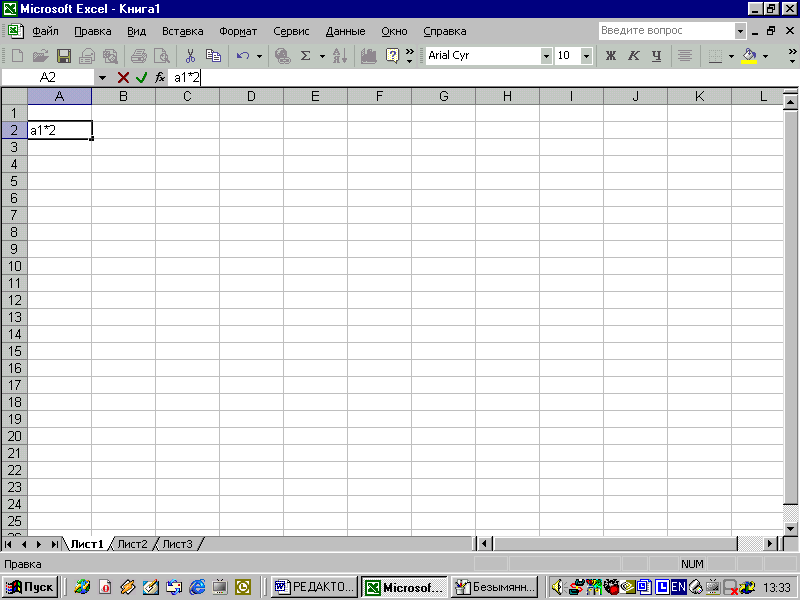Click the workbook icon beside Файл menu
Screen dimensions: 800x600
pos(16,31)
